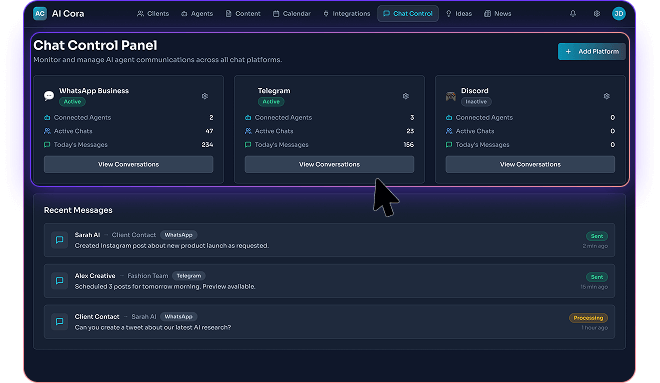
Task: Click the WhatsApp Business chat bubble icon
Action: point(49,96)
